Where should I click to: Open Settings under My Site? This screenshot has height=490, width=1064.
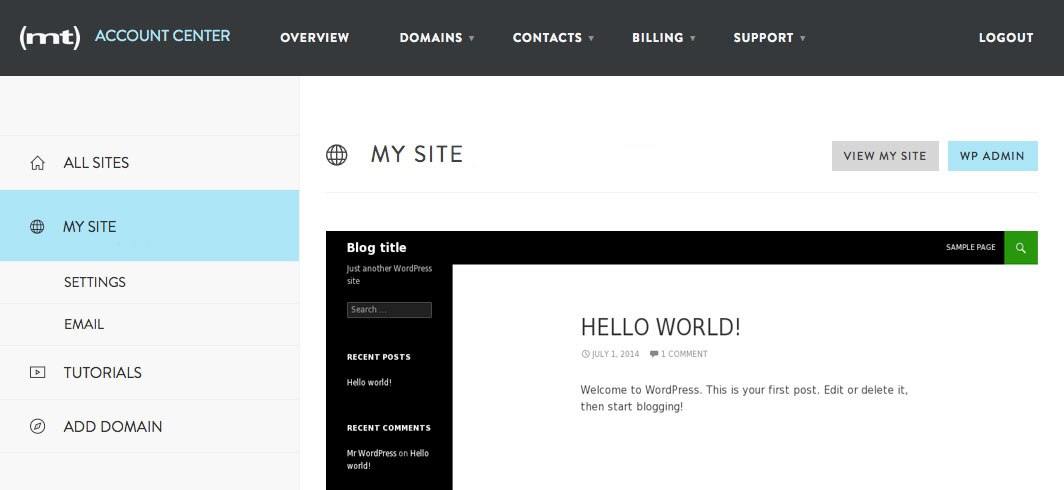click(149, 282)
